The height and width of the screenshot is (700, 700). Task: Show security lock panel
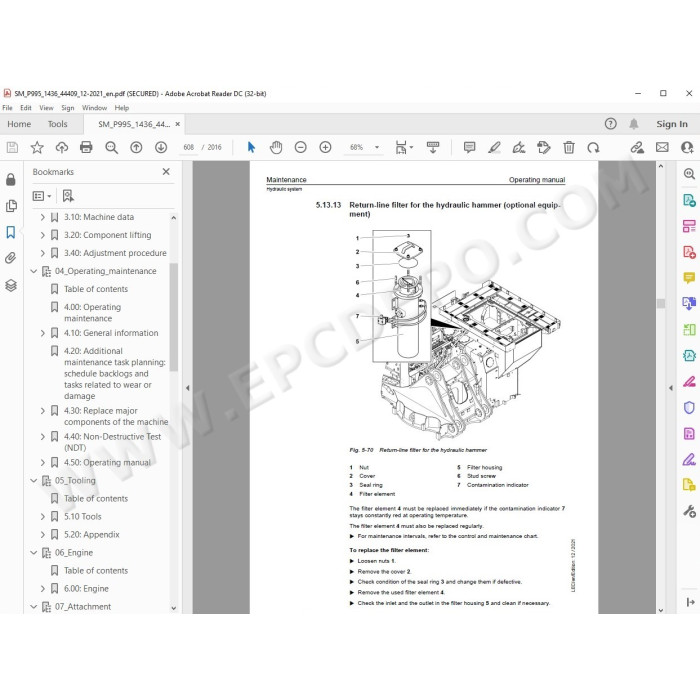[x=11, y=179]
